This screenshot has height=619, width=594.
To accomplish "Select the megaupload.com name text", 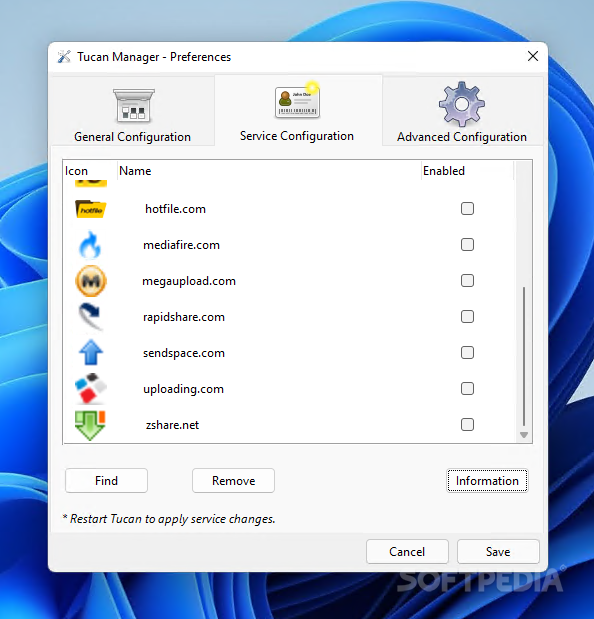I will coord(189,281).
